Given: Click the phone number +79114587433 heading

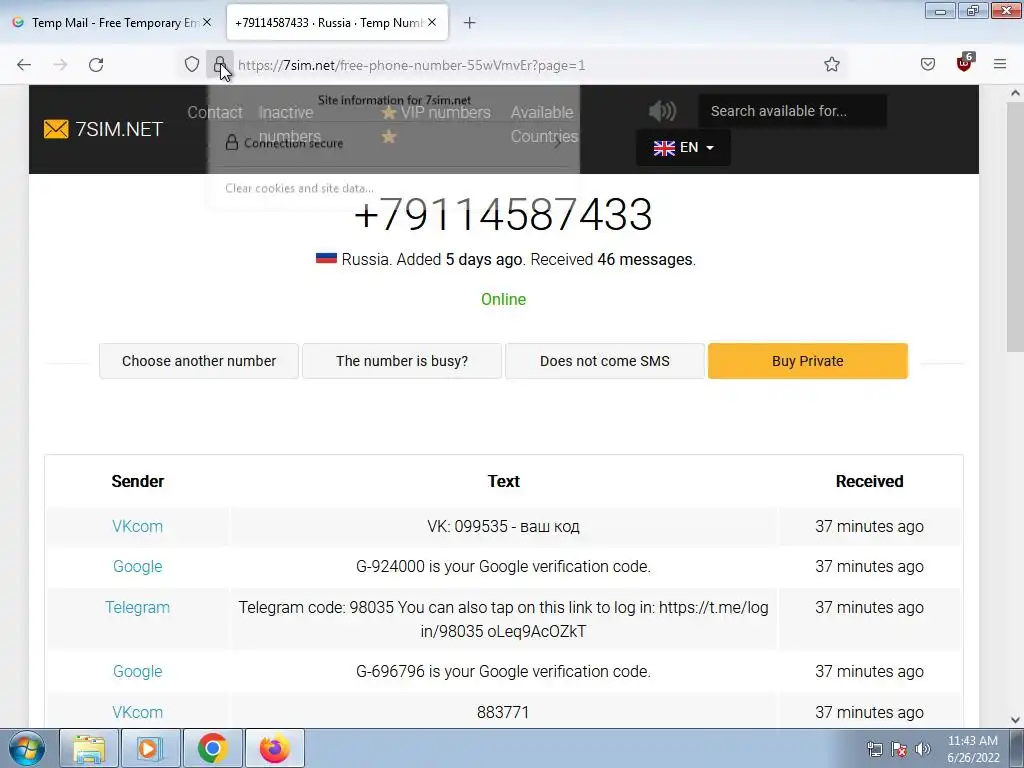Looking at the screenshot, I should tap(503, 214).
